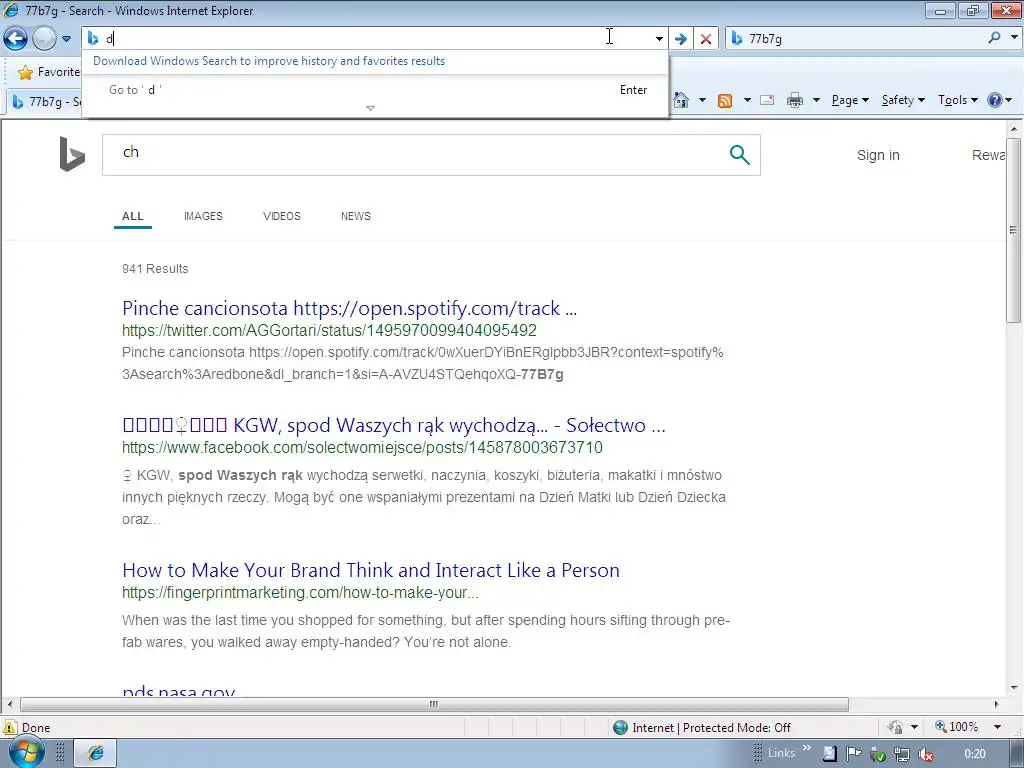
Task: Open 'How to Make Your Brand Think' result
Action: 371,570
